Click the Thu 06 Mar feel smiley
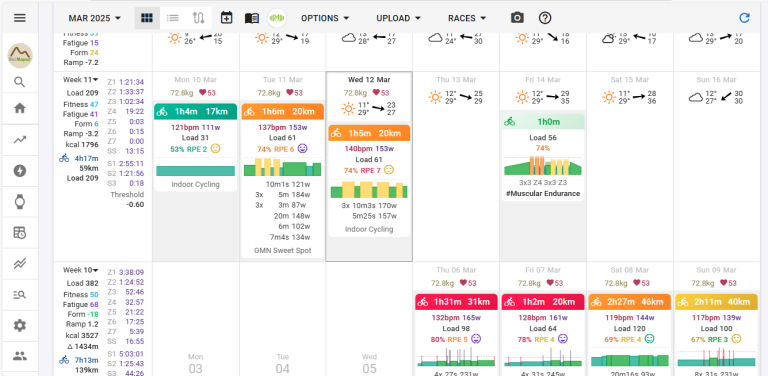 [x=476, y=339]
